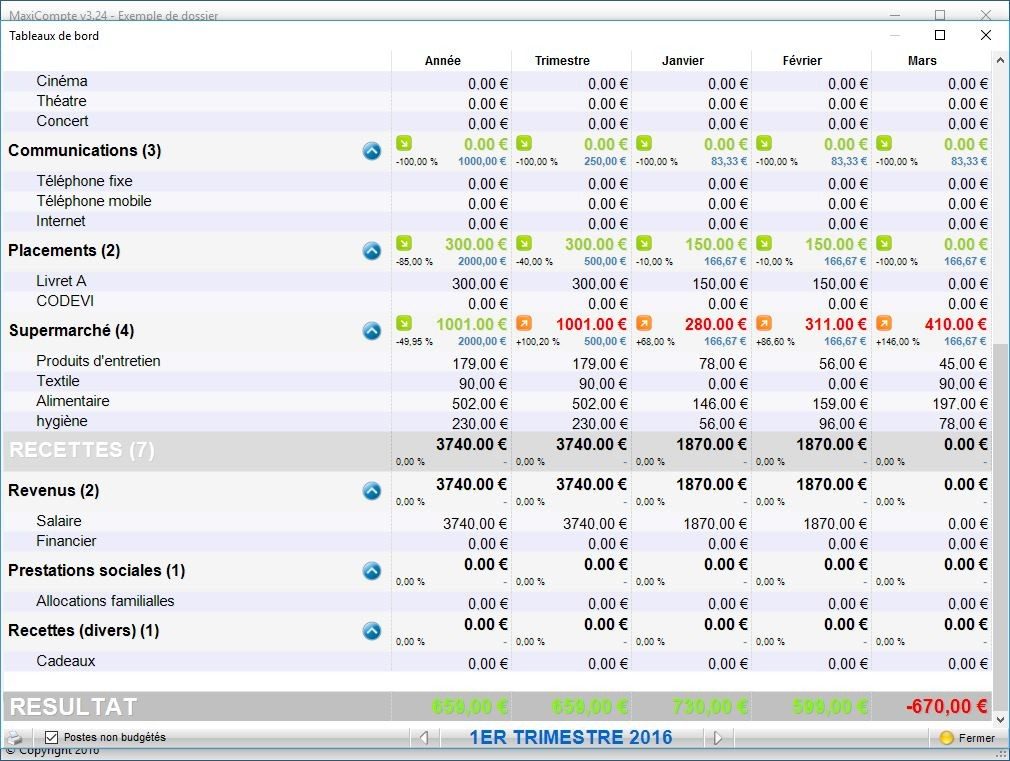Toggle the Postes non budgétés checkbox
Image resolution: width=1010 pixels, height=761 pixels.
pos(52,737)
